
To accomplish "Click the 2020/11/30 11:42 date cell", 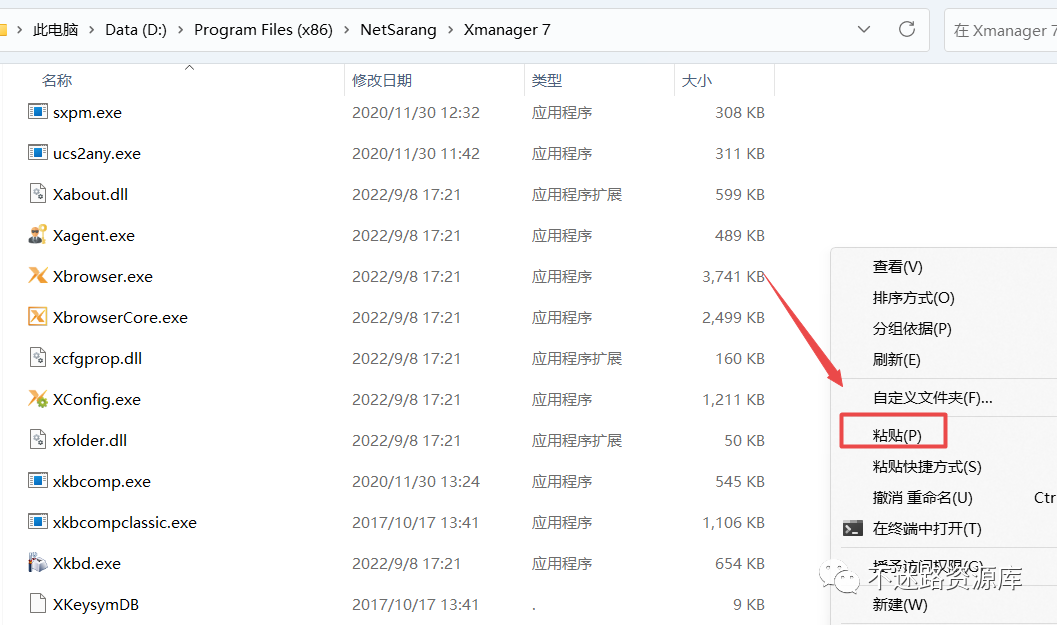I will point(416,154).
